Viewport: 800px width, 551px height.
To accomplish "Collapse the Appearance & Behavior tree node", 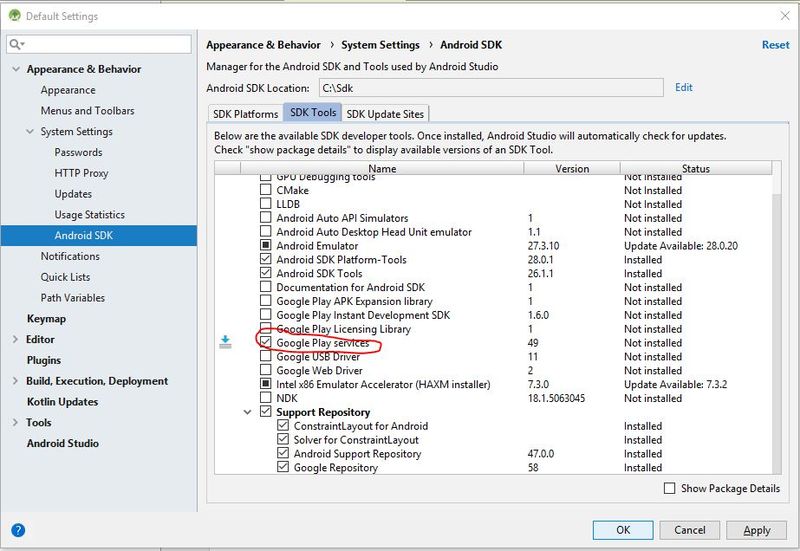I will click(16, 69).
